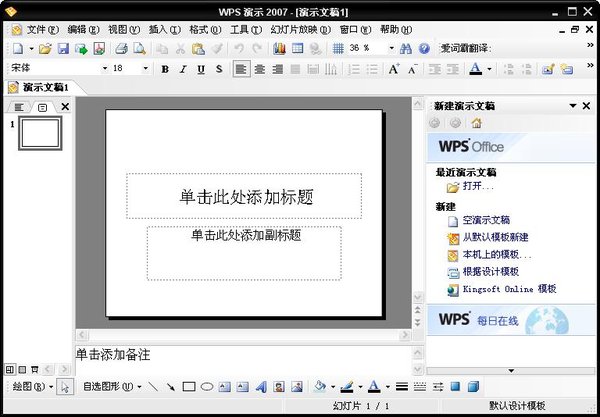
Task: Click the Undo arrow icon
Action: (239, 49)
